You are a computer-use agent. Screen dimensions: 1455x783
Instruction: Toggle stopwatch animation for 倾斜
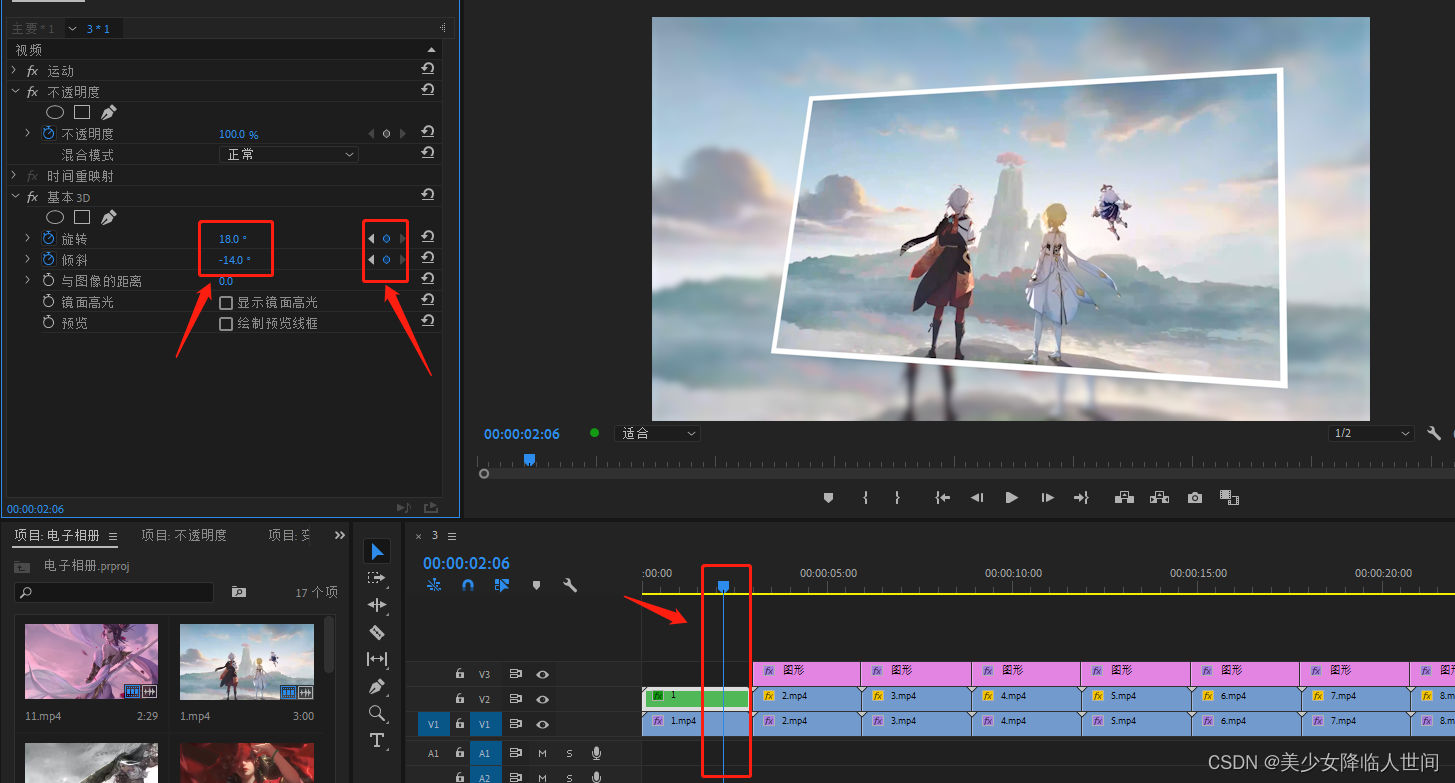pos(48,259)
